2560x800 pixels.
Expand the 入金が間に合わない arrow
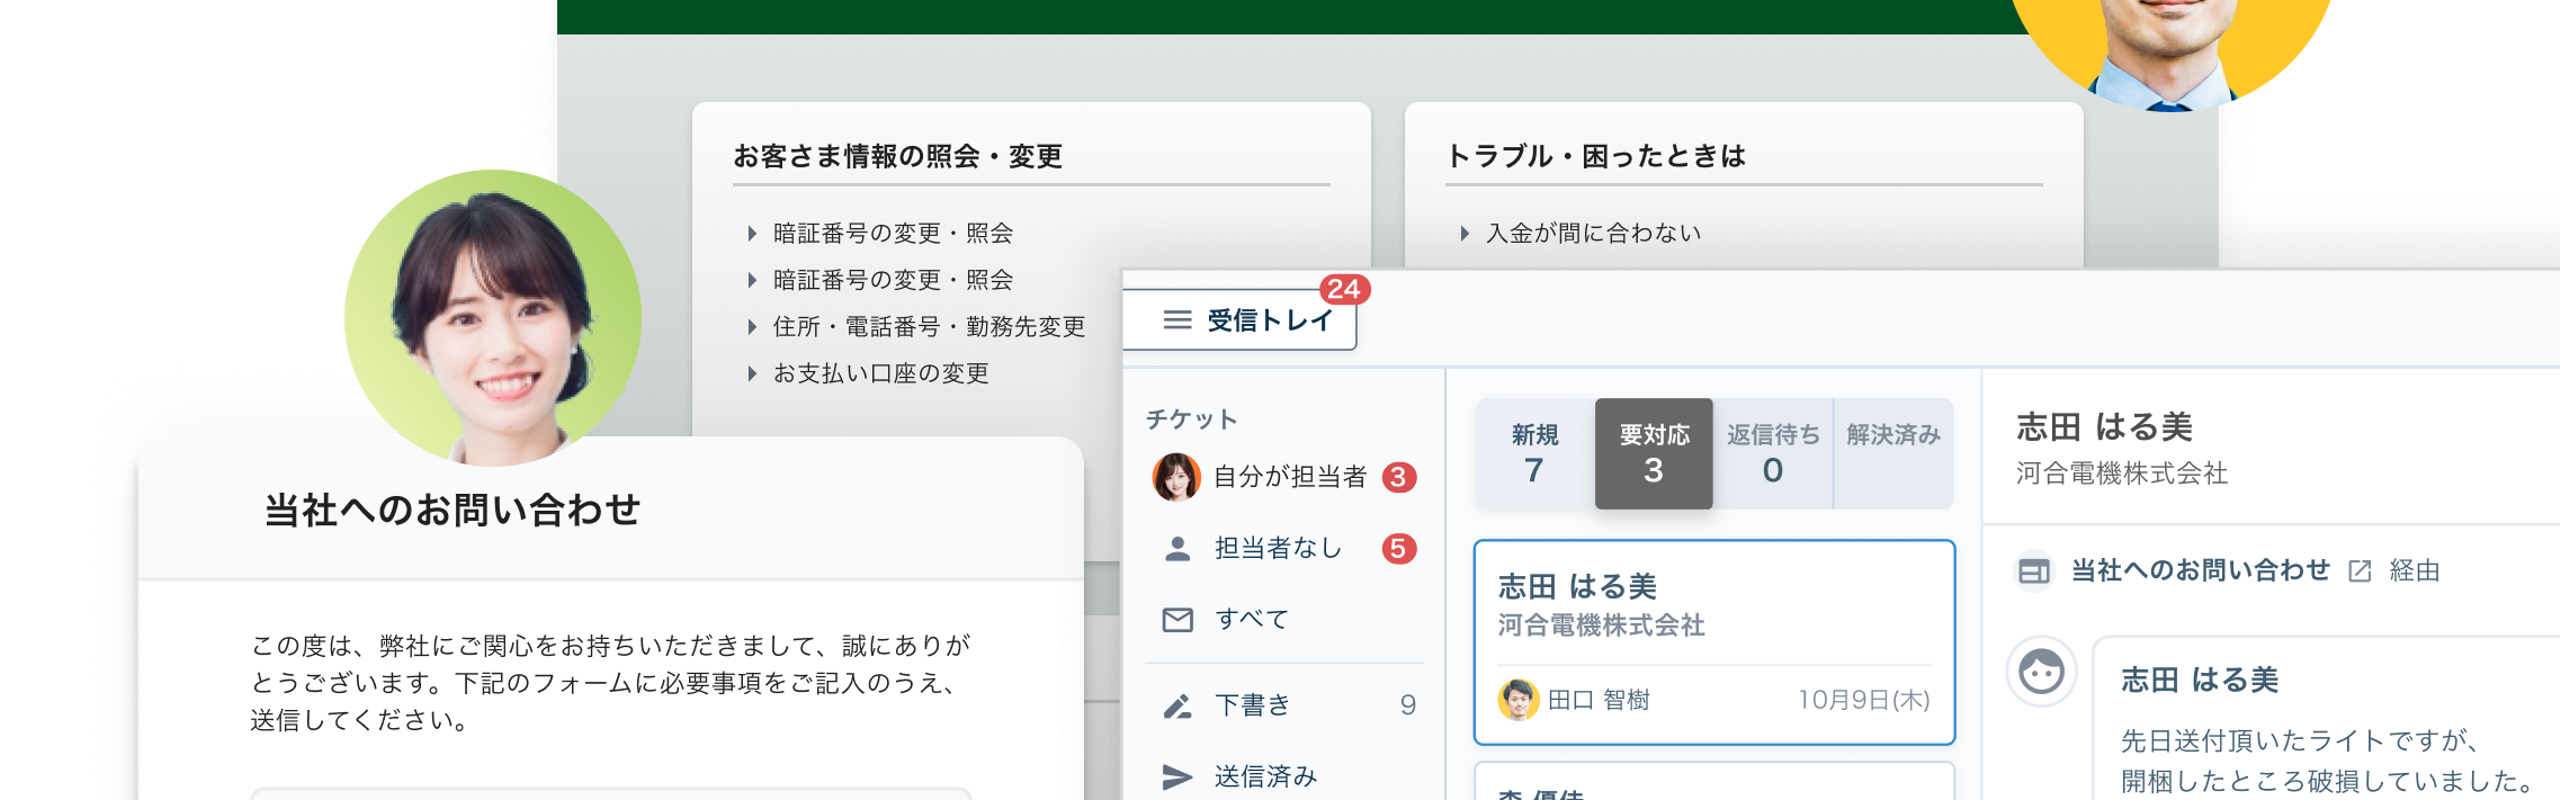[1465, 234]
